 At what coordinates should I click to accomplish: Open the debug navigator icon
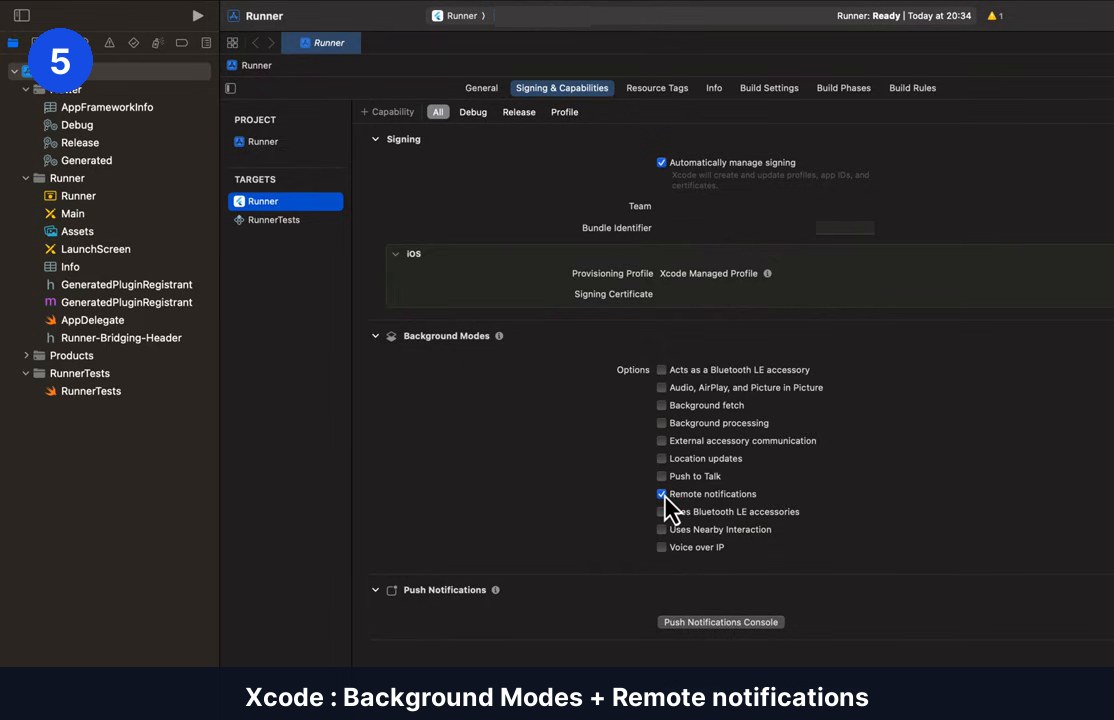pos(158,43)
